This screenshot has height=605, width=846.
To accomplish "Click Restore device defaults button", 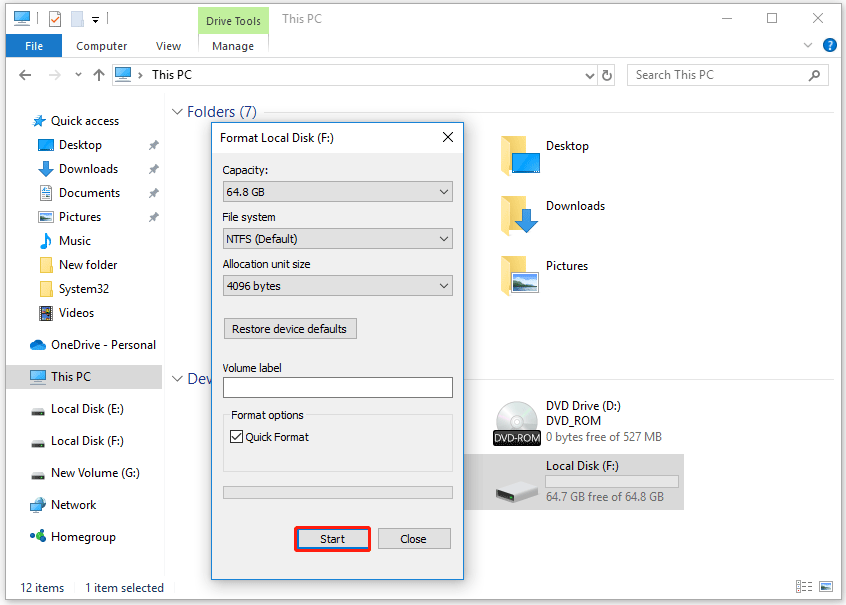I will pos(290,329).
